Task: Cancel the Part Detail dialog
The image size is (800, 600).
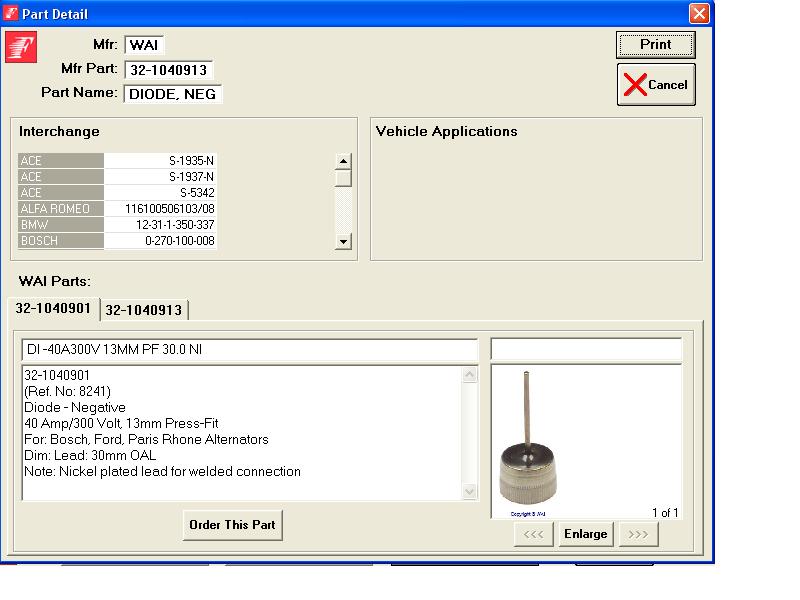Action: pos(656,85)
